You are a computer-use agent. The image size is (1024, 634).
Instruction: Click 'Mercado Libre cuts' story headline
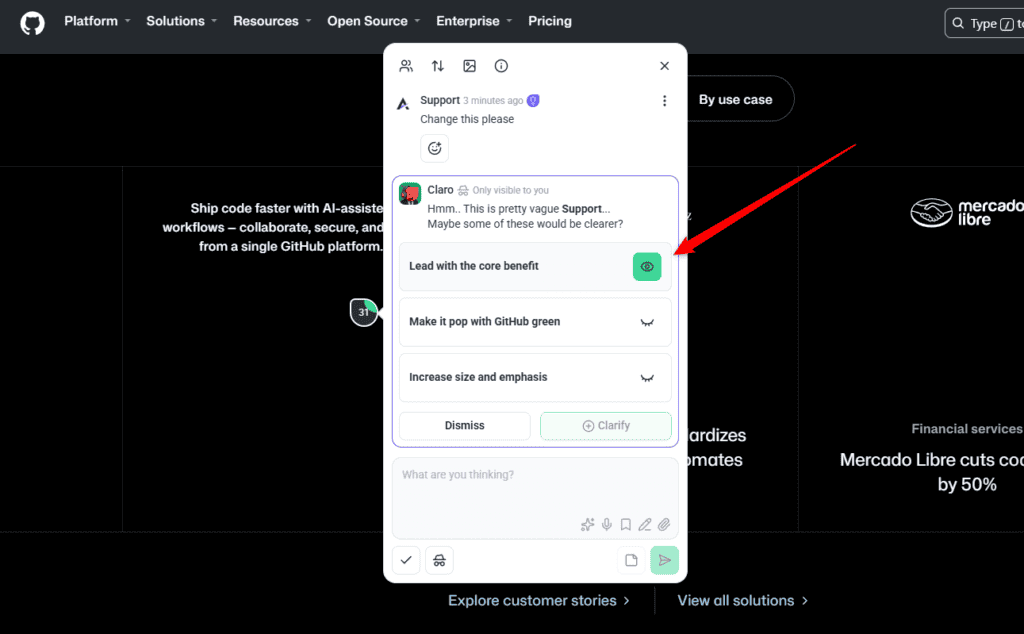coord(932,472)
